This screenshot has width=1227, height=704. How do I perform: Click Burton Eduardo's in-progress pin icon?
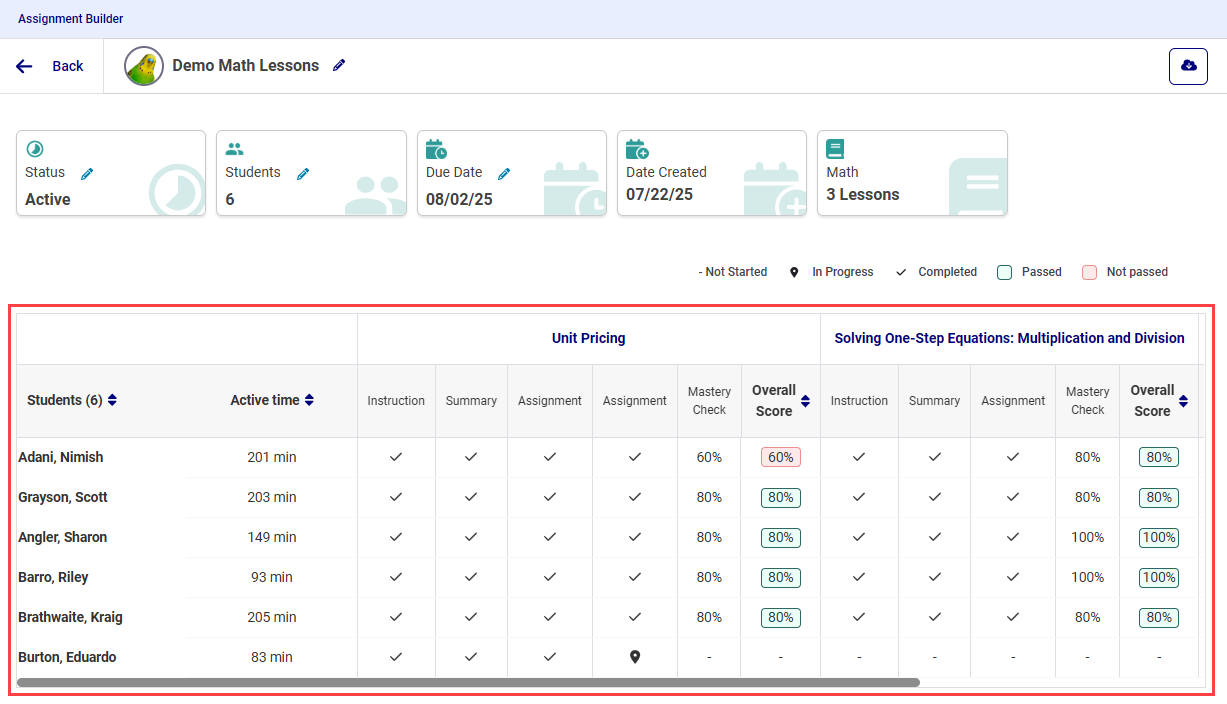coord(634,657)
